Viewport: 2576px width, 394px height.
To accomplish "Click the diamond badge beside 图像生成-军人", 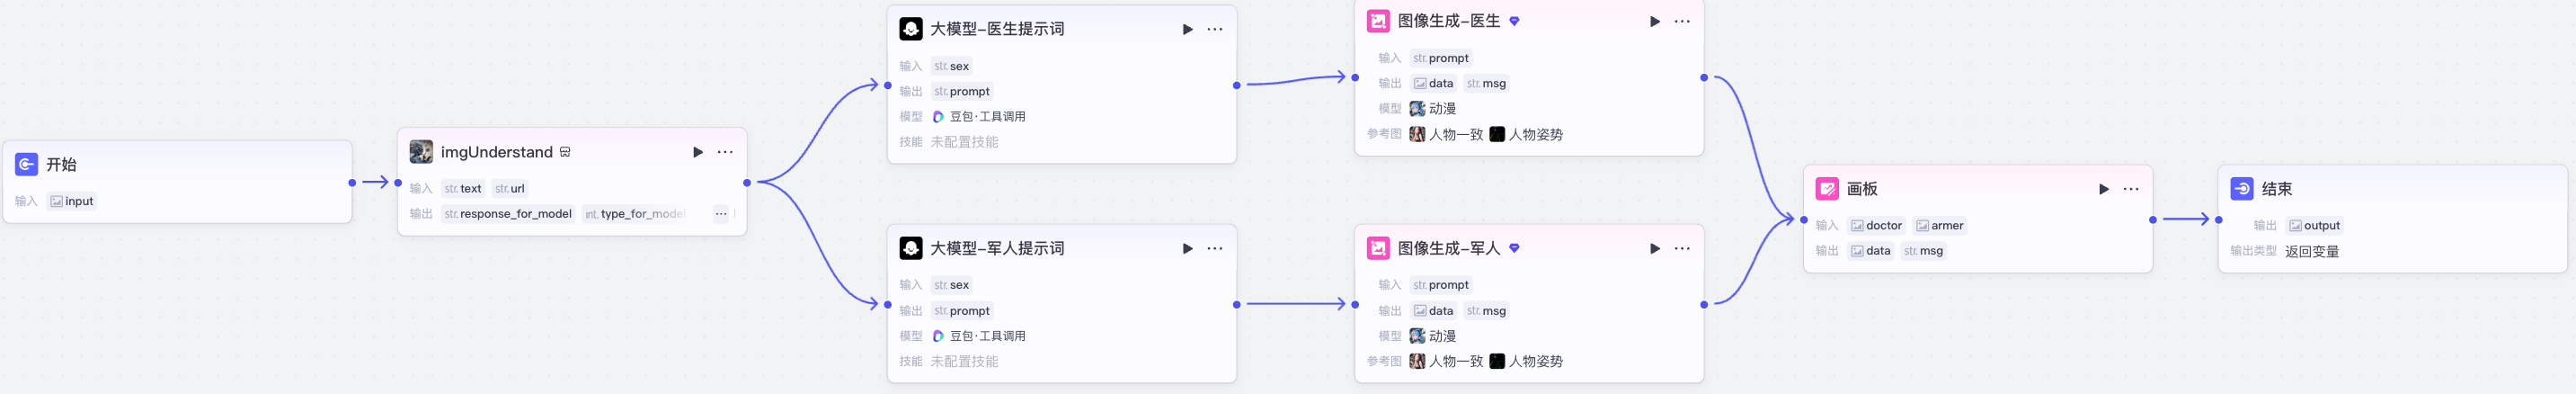I will [x=1514, y=248].
